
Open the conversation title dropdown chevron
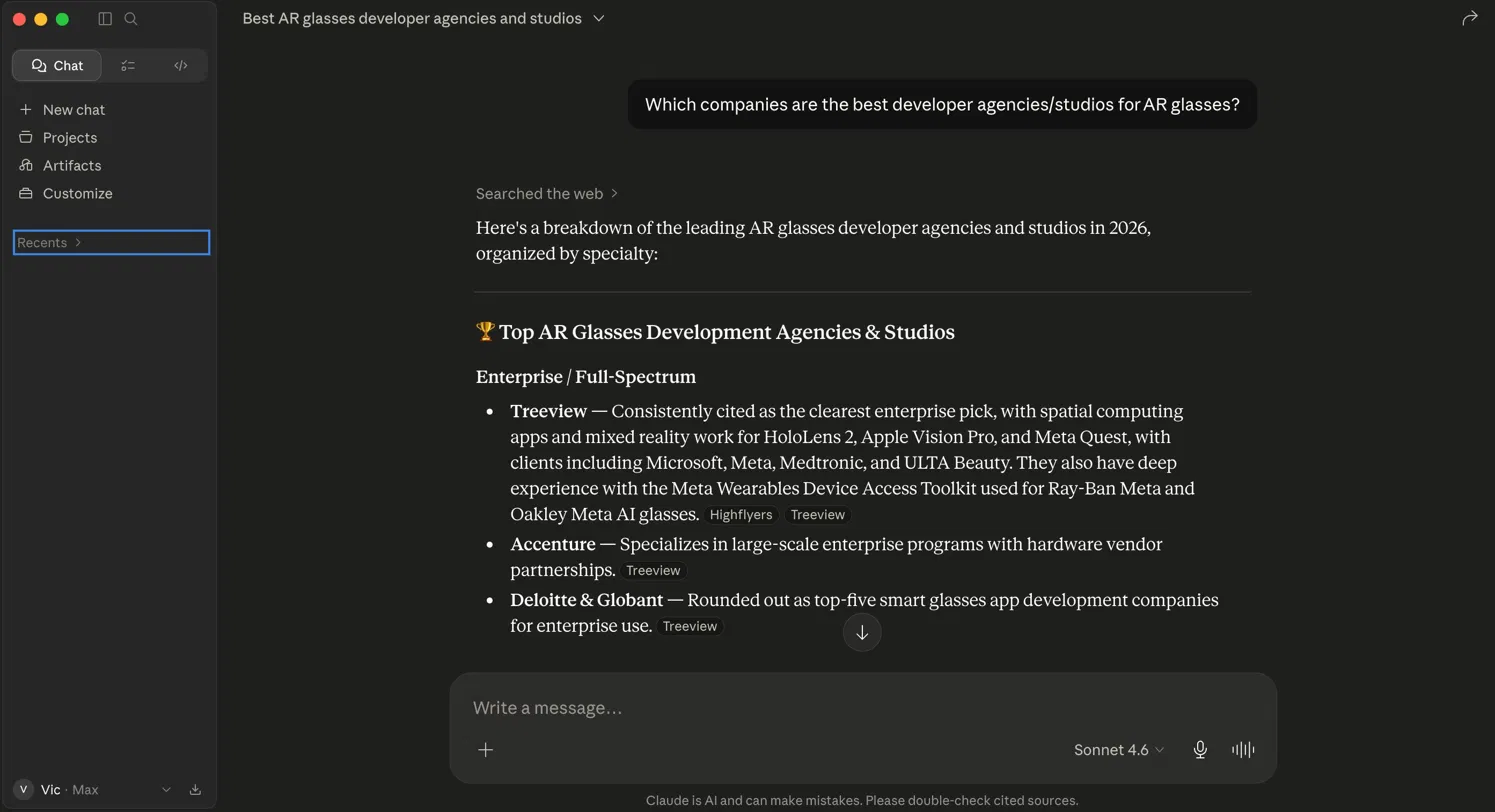click(599, 19)
